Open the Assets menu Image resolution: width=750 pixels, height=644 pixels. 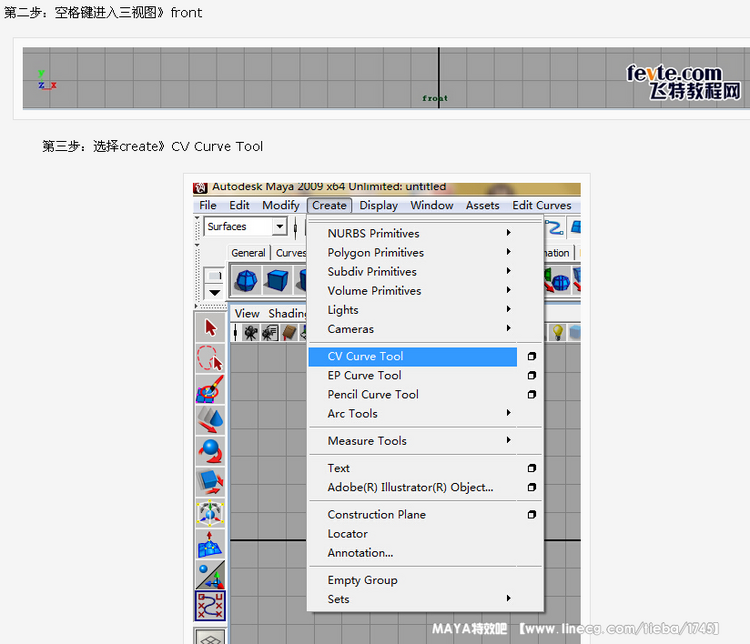tap(483, 205)
